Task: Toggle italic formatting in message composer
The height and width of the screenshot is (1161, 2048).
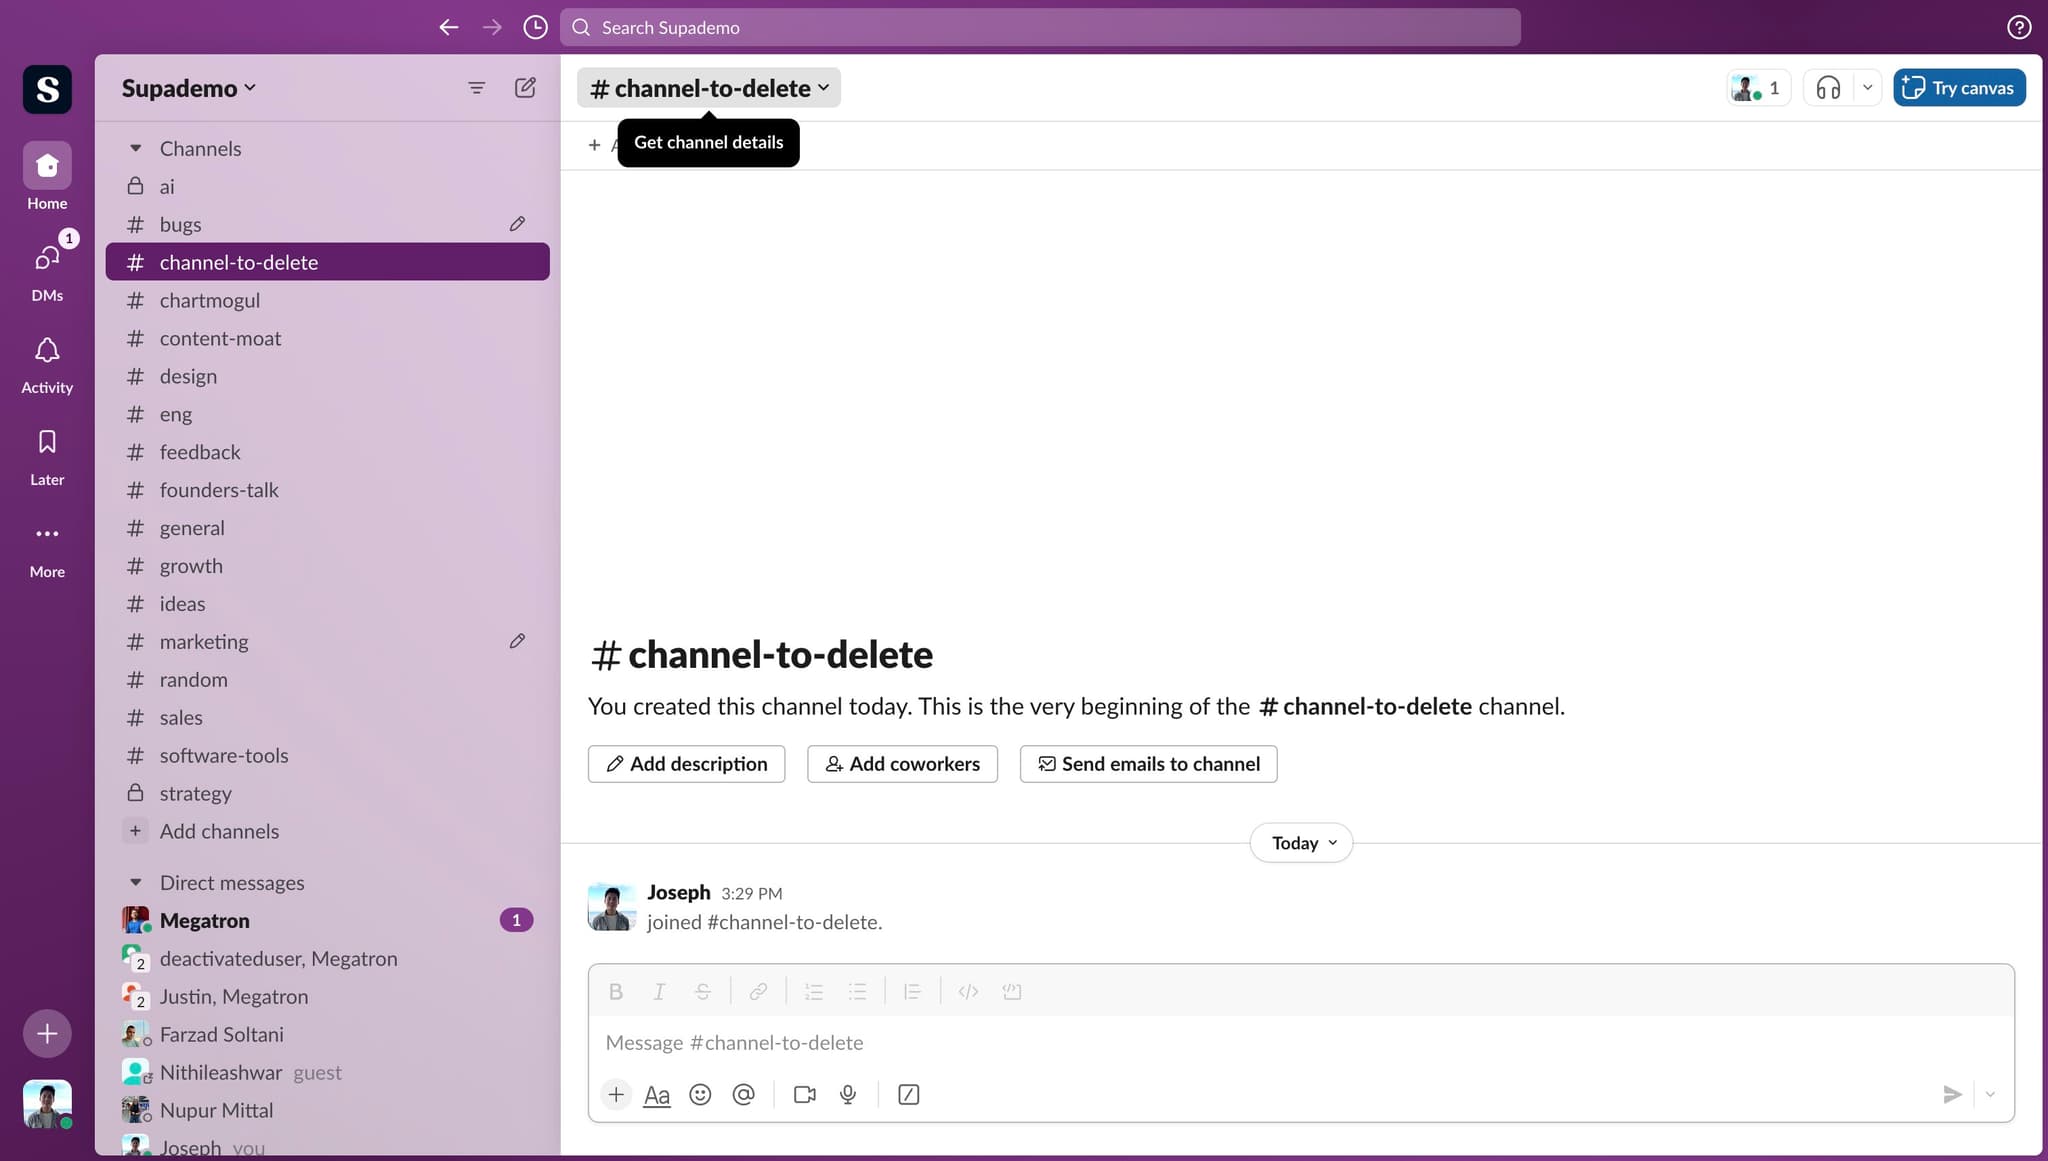Action: click(x=659, y=991)
